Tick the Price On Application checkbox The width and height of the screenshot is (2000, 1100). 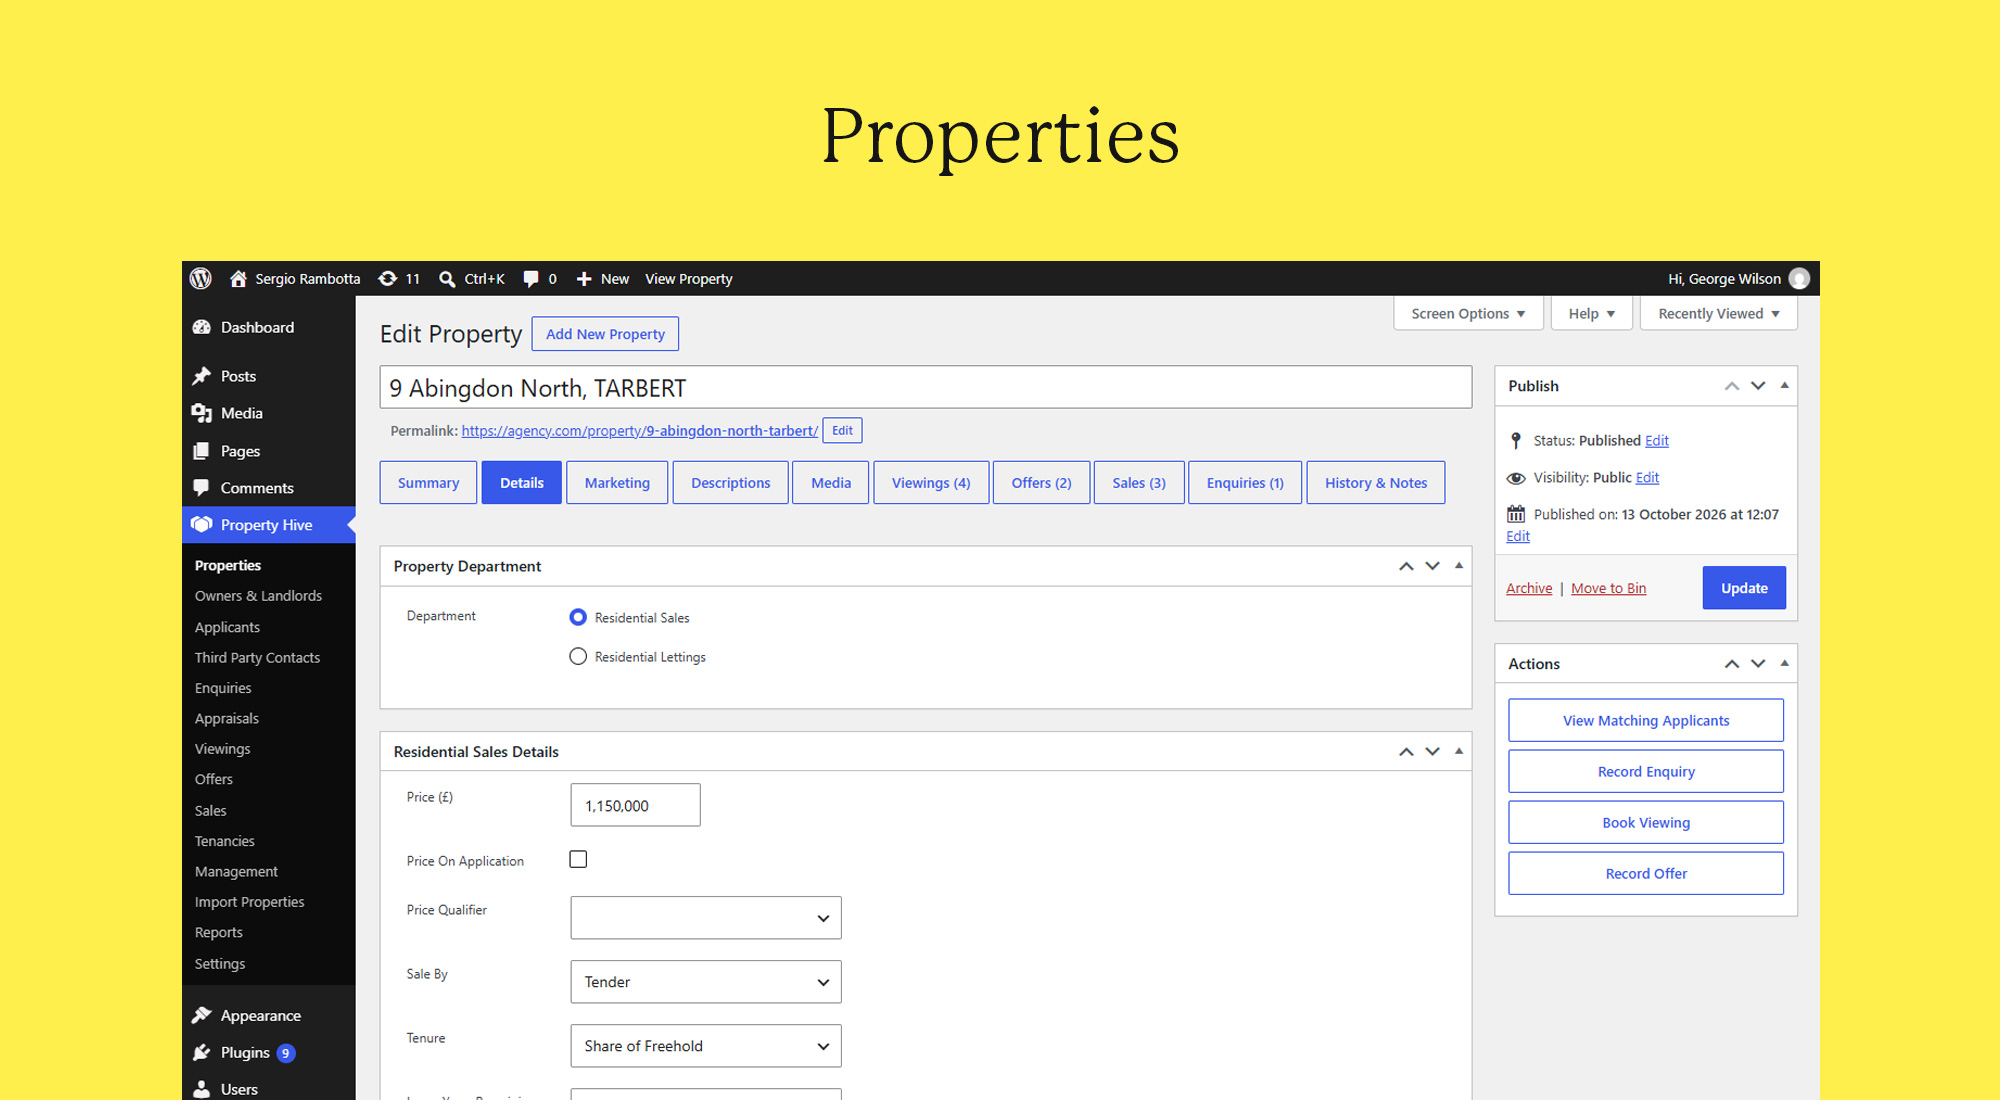pyautogui.click(x=578, y=859)
